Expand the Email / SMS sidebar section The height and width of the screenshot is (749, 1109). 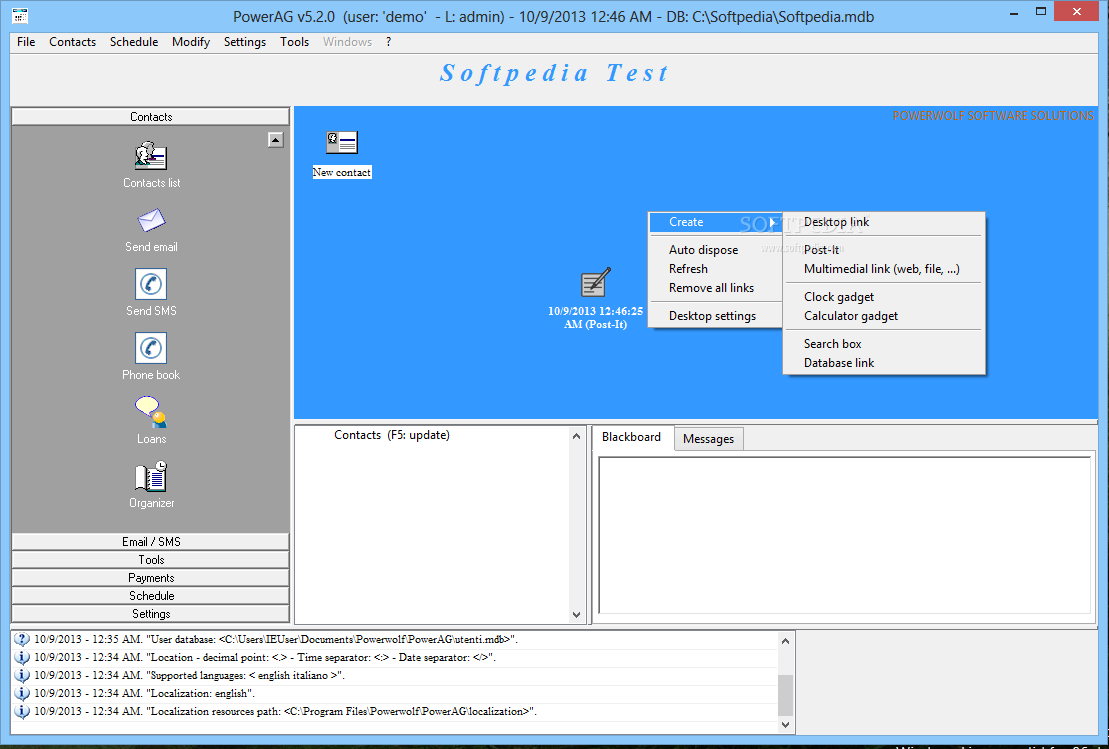pyautogui.click(x=151, y=542)
